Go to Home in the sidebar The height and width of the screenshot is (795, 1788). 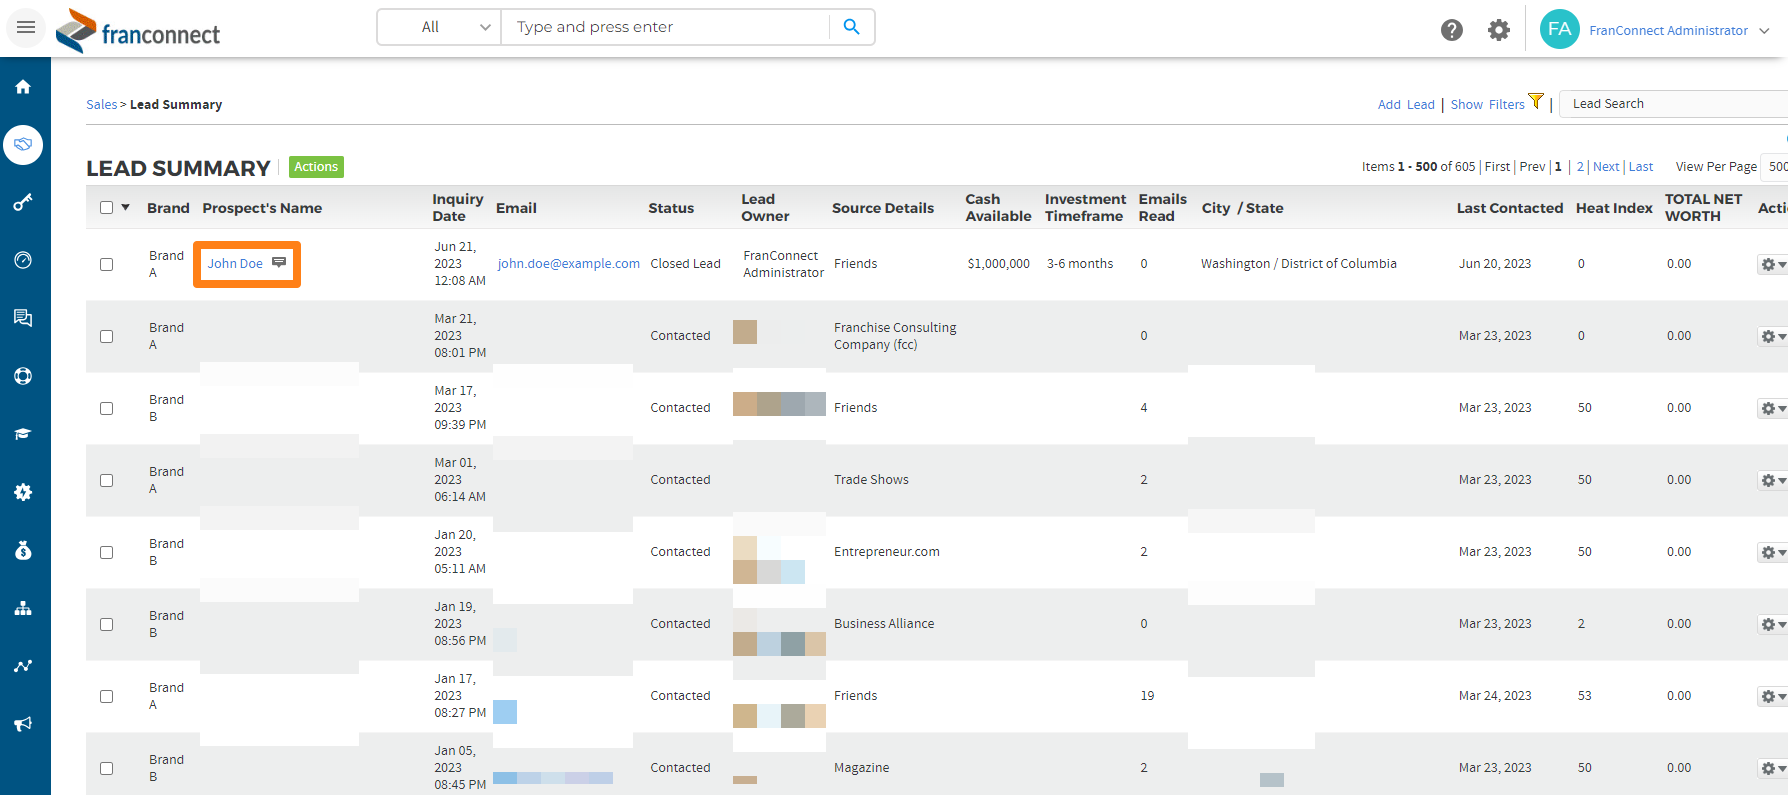tap(23, 87)
